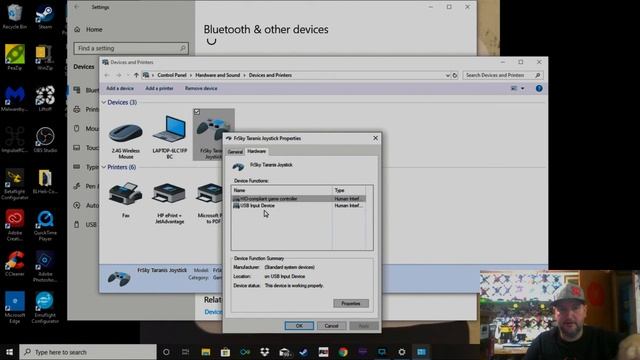Click Add a printer toolbar item
The image size is (640, 360).
coord(159,89)
